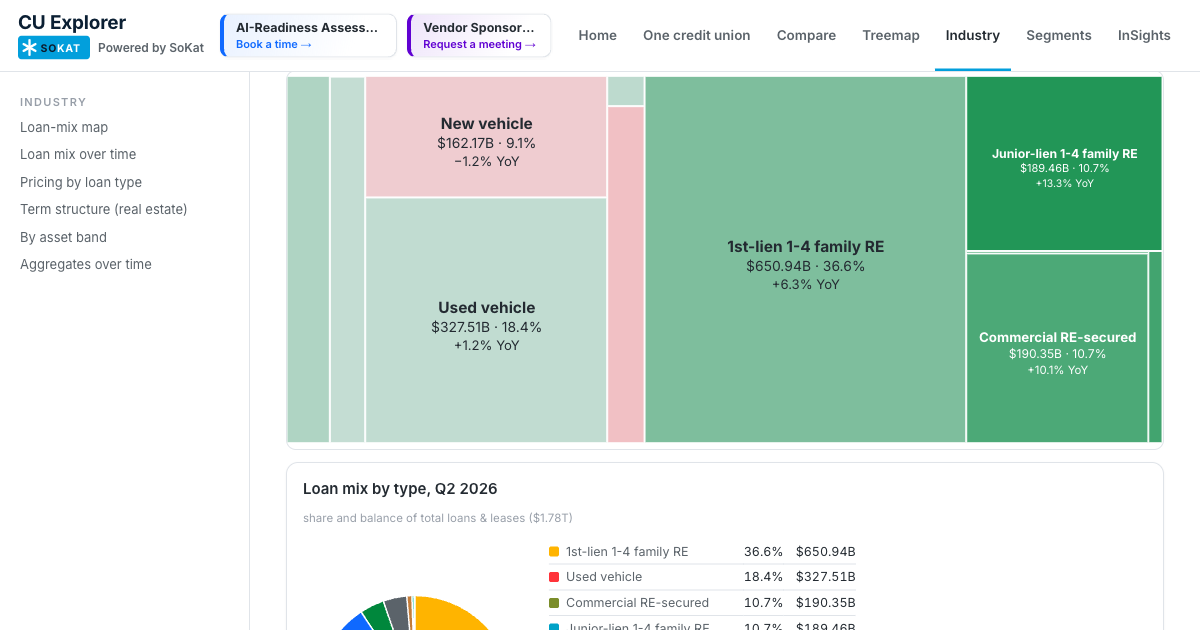
Task: Switch to the Compare tab
Action: click(x=806, y=35)
